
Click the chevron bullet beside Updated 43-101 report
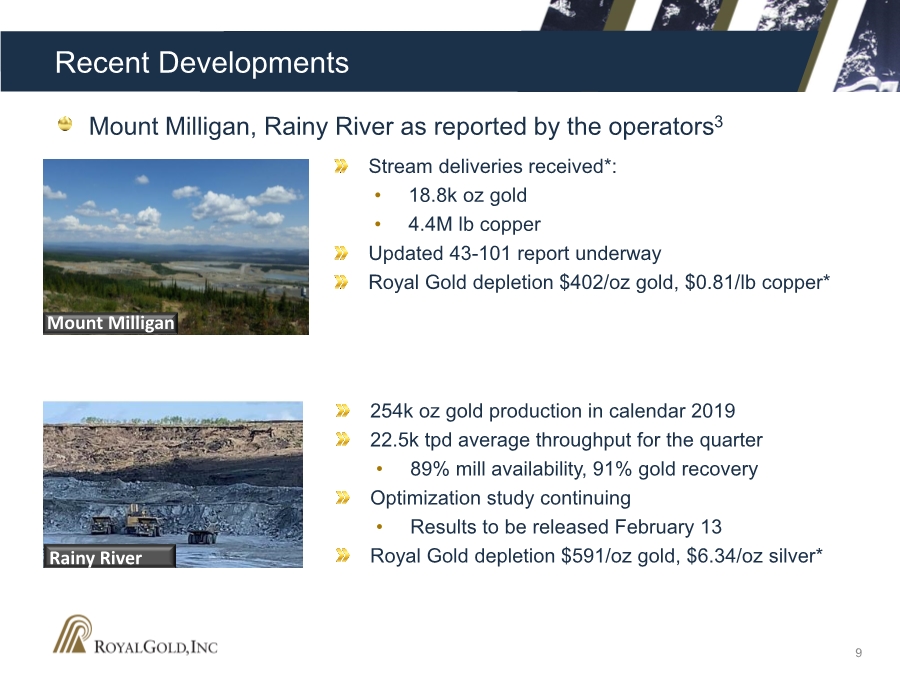(x=341, y=253)
